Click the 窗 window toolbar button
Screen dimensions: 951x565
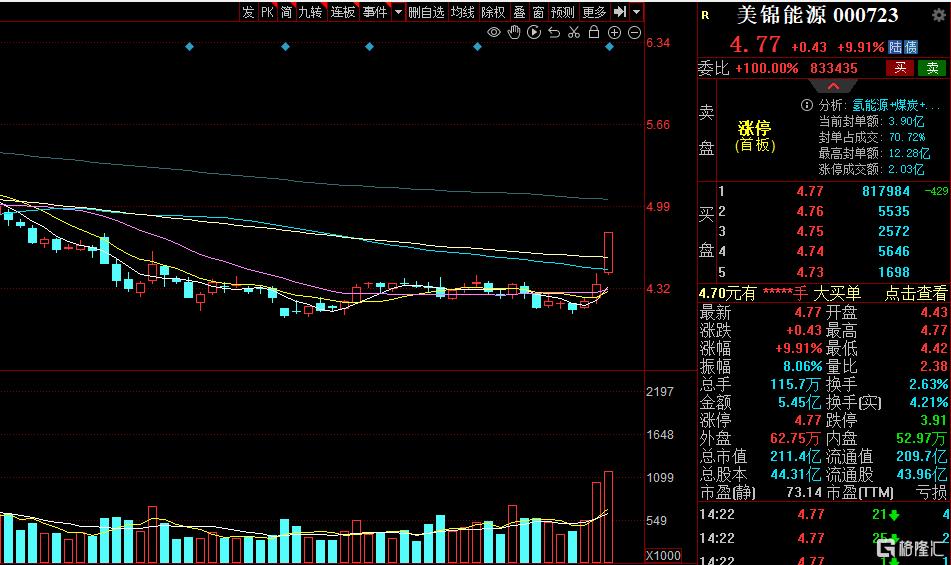[x=538, y=12]
